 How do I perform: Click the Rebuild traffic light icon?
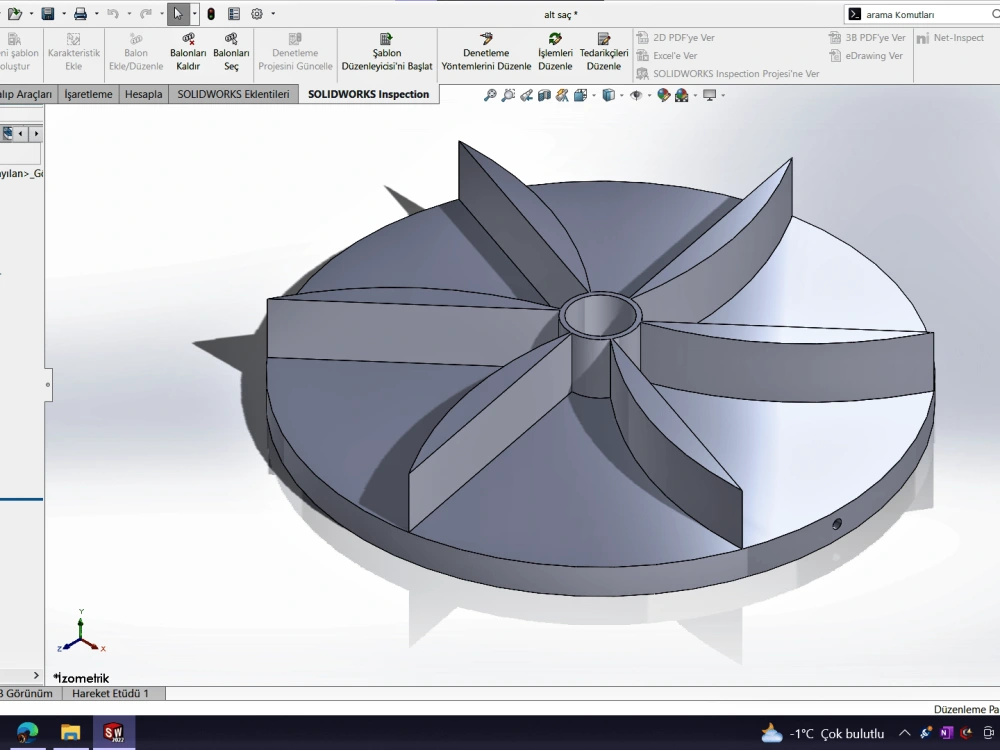point(211,13)
